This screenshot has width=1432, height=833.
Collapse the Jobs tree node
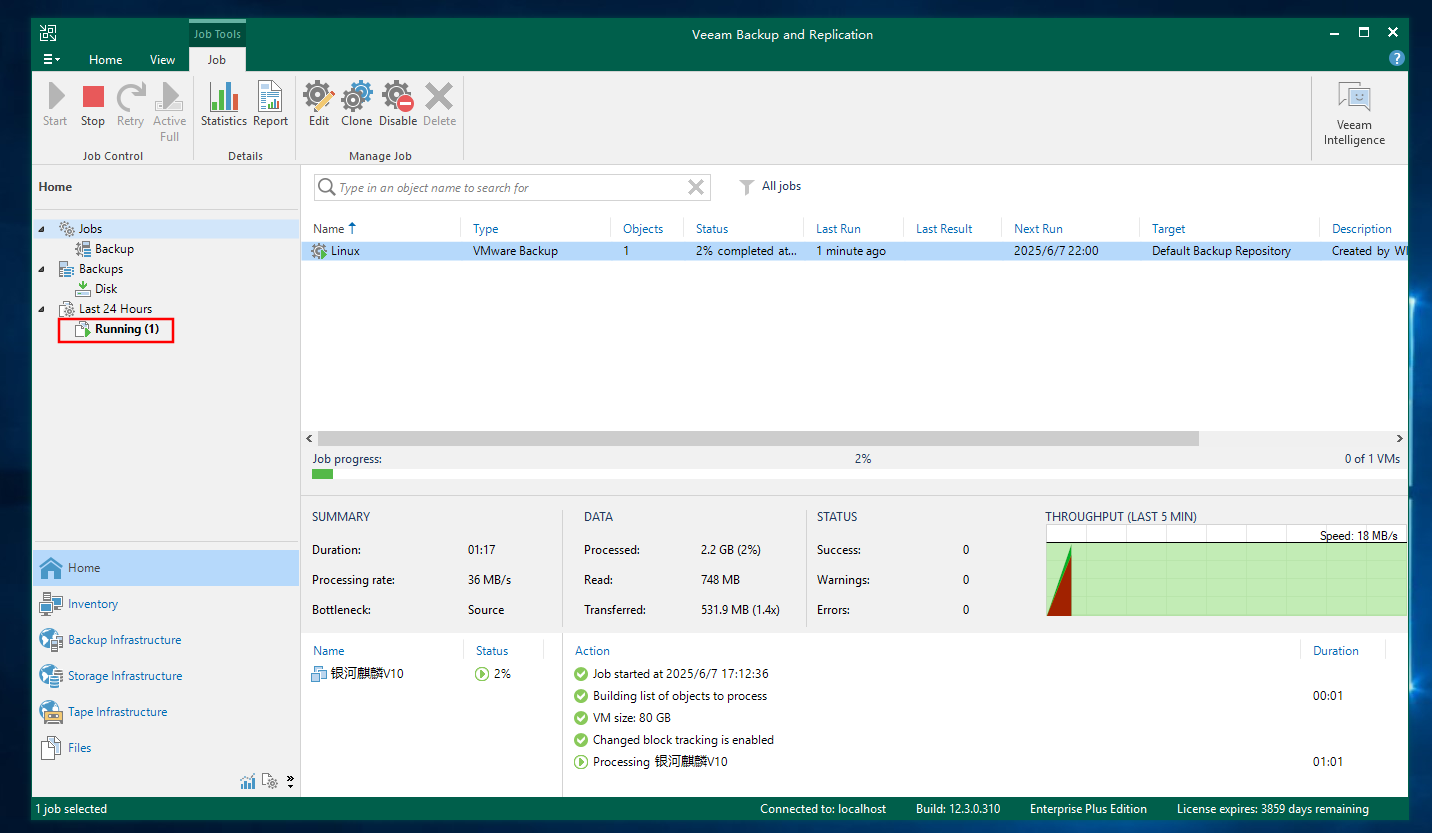pyautogui.click(x=42, y=229)
